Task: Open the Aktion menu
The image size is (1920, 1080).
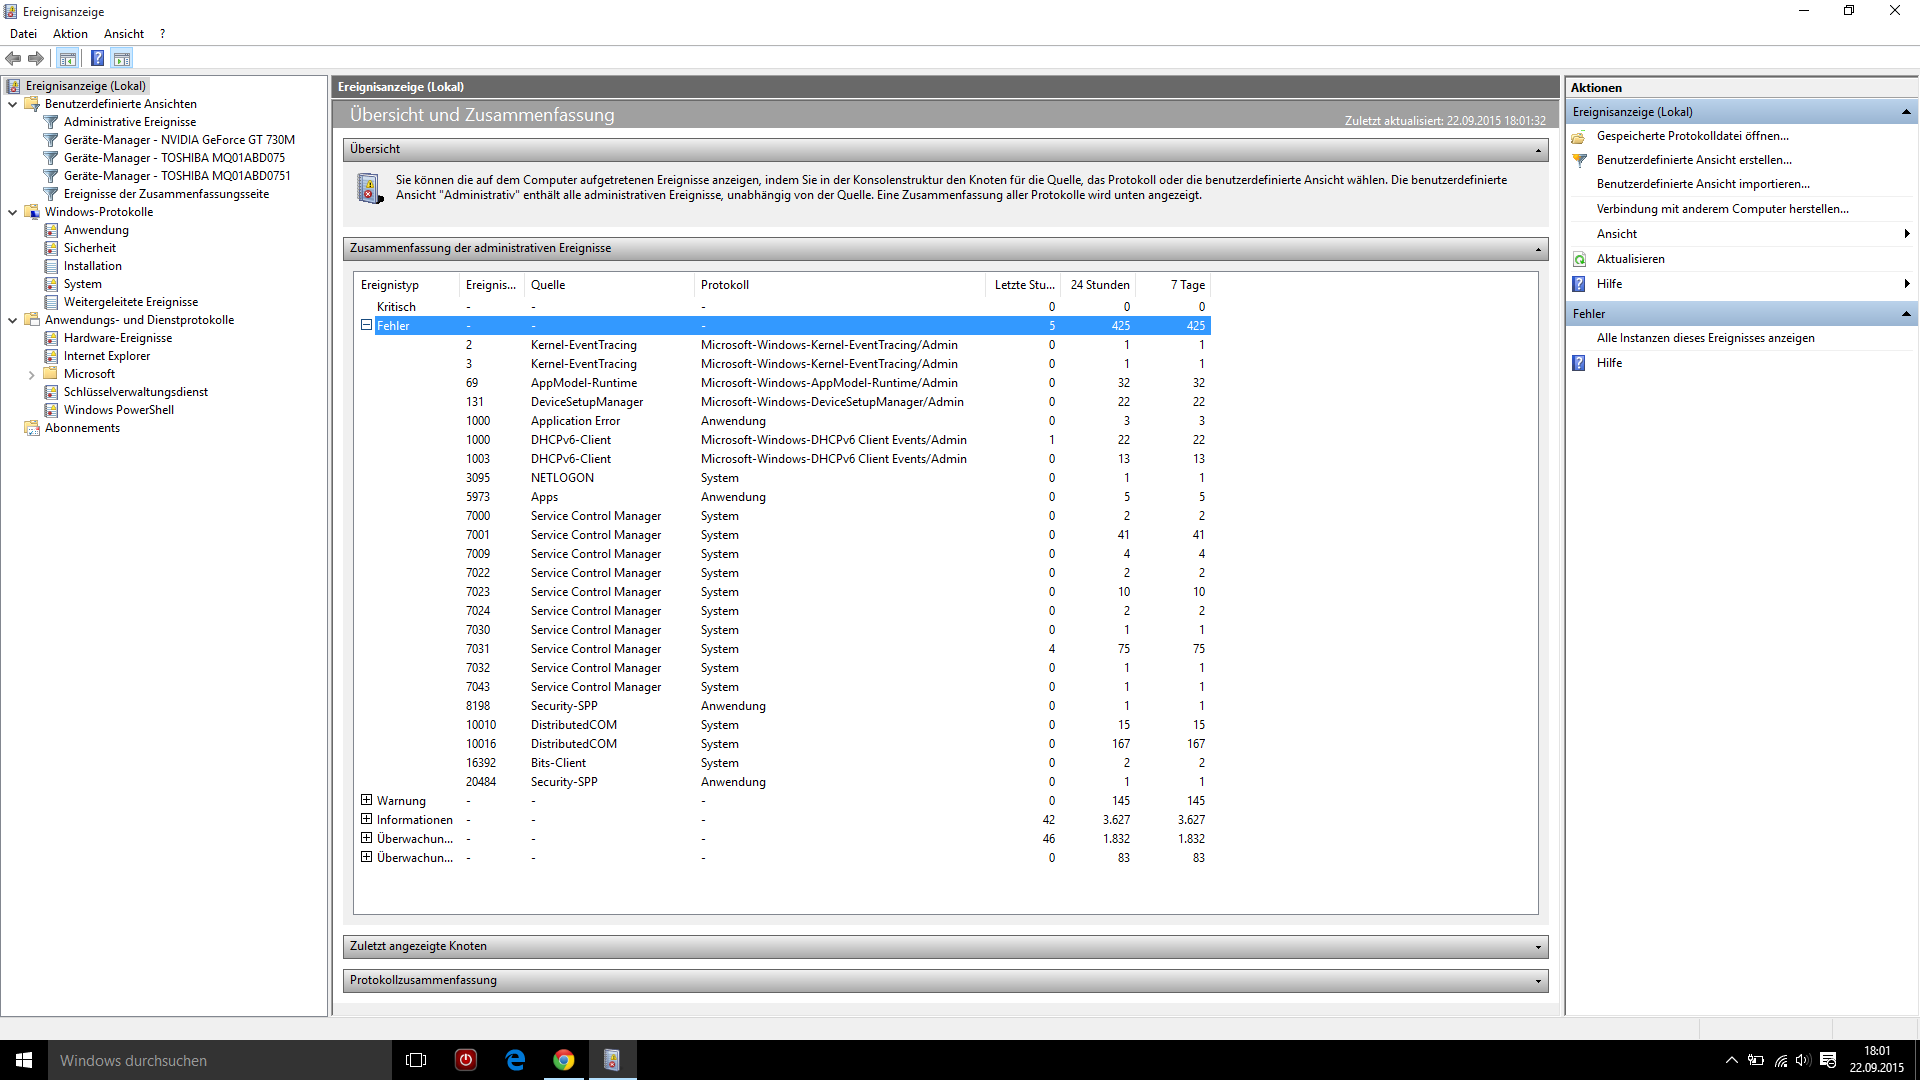Action: pos(70,34)
